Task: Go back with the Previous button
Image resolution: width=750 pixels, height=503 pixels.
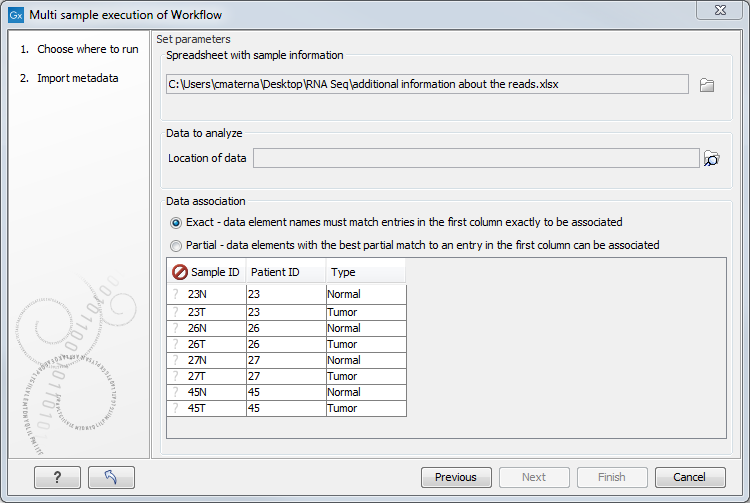Action: [x=456, y=477]
